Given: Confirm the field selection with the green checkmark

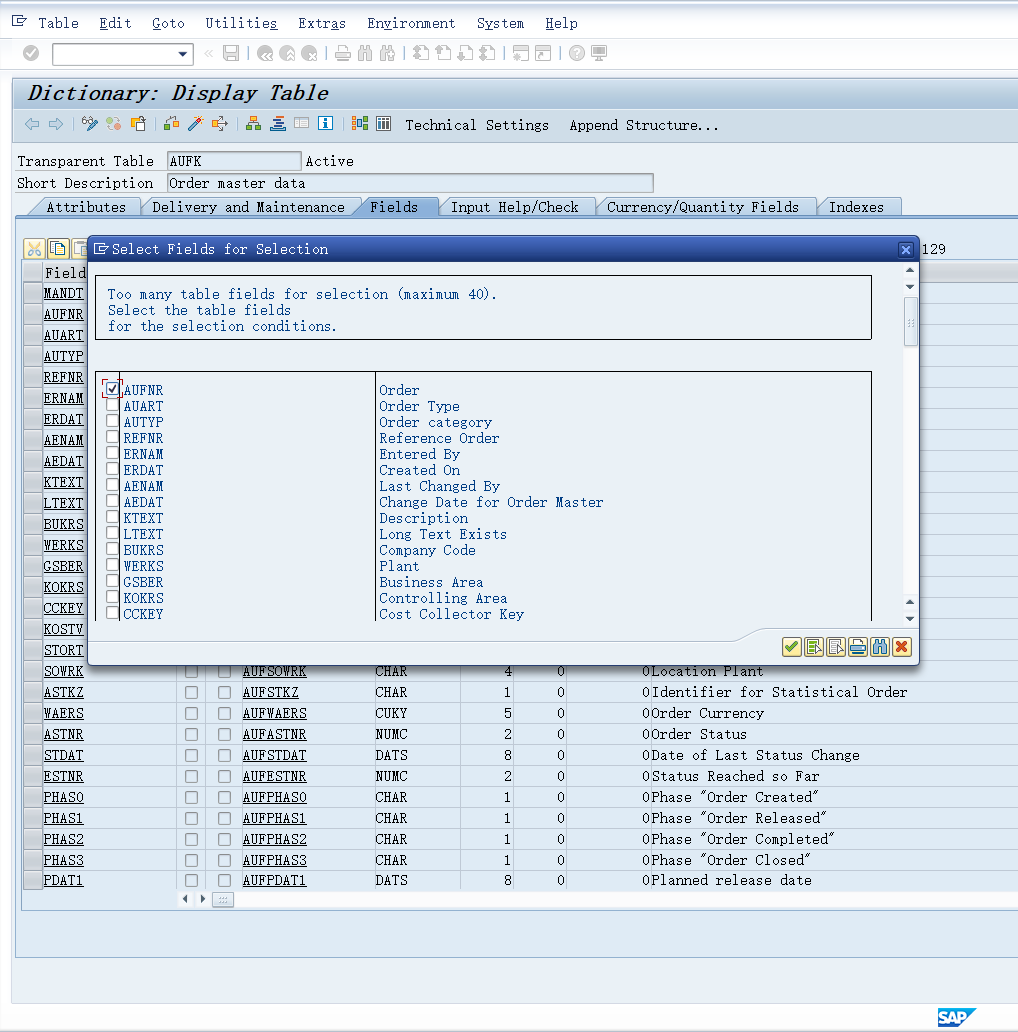Looking at the screenshot, I should [x=792, y=647].
